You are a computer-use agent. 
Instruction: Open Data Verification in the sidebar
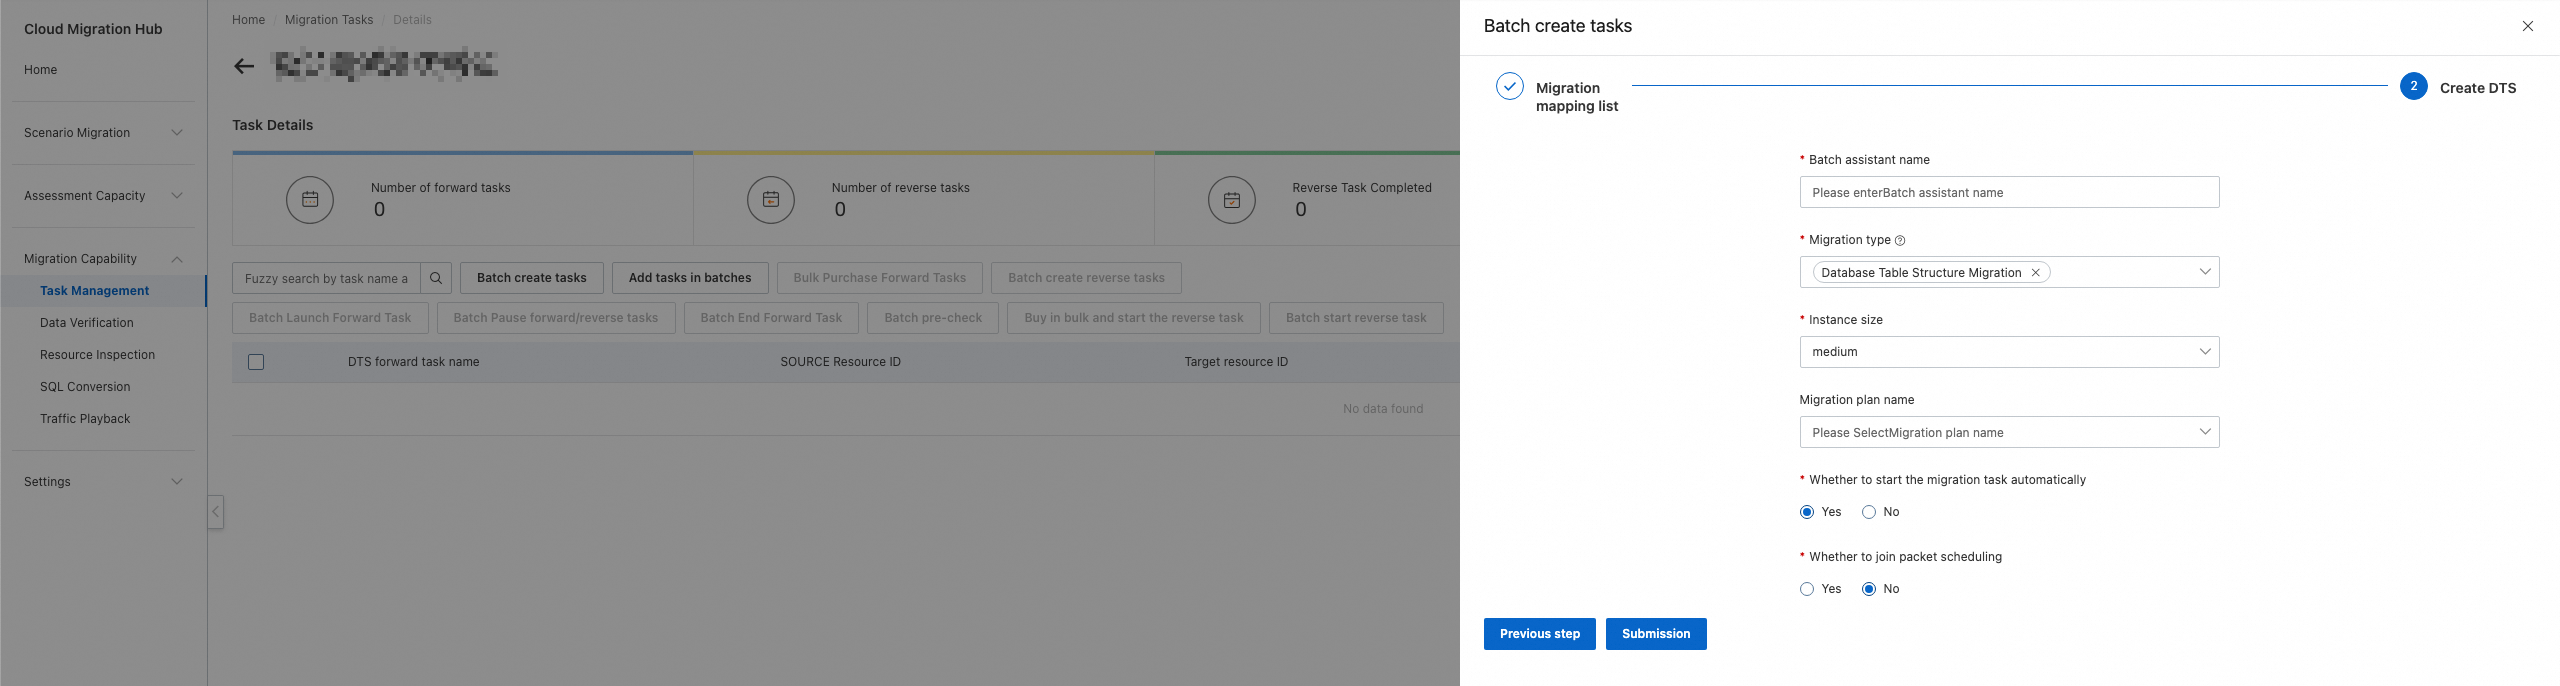87,323
